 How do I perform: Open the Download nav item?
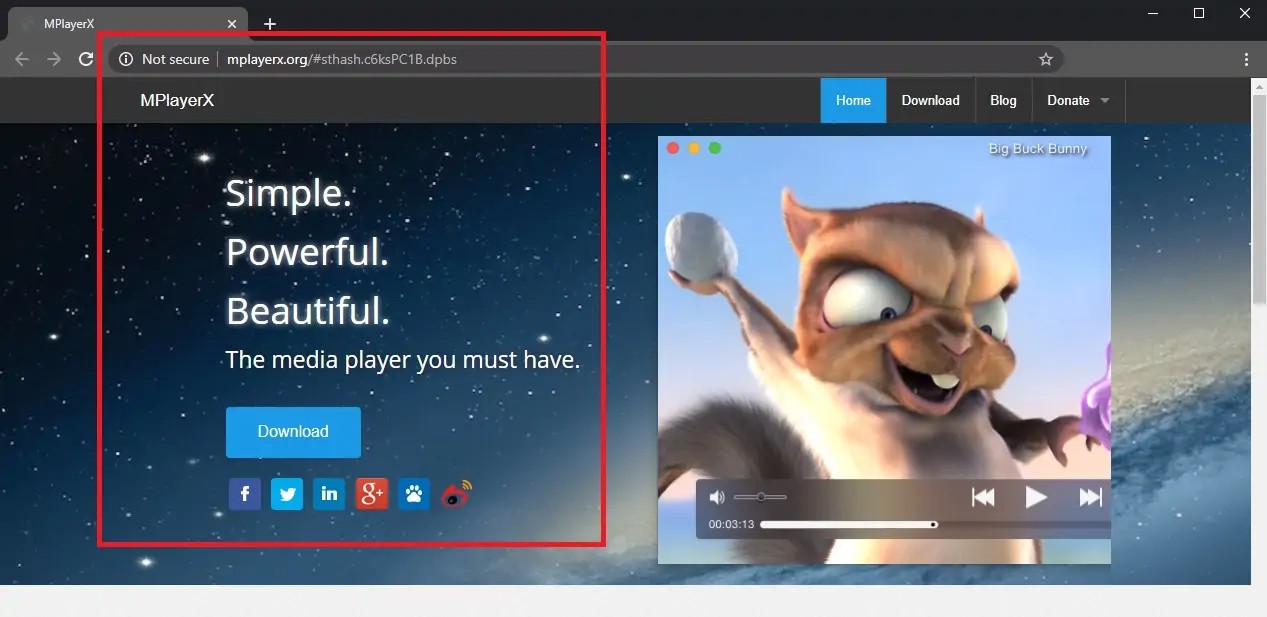930,100
